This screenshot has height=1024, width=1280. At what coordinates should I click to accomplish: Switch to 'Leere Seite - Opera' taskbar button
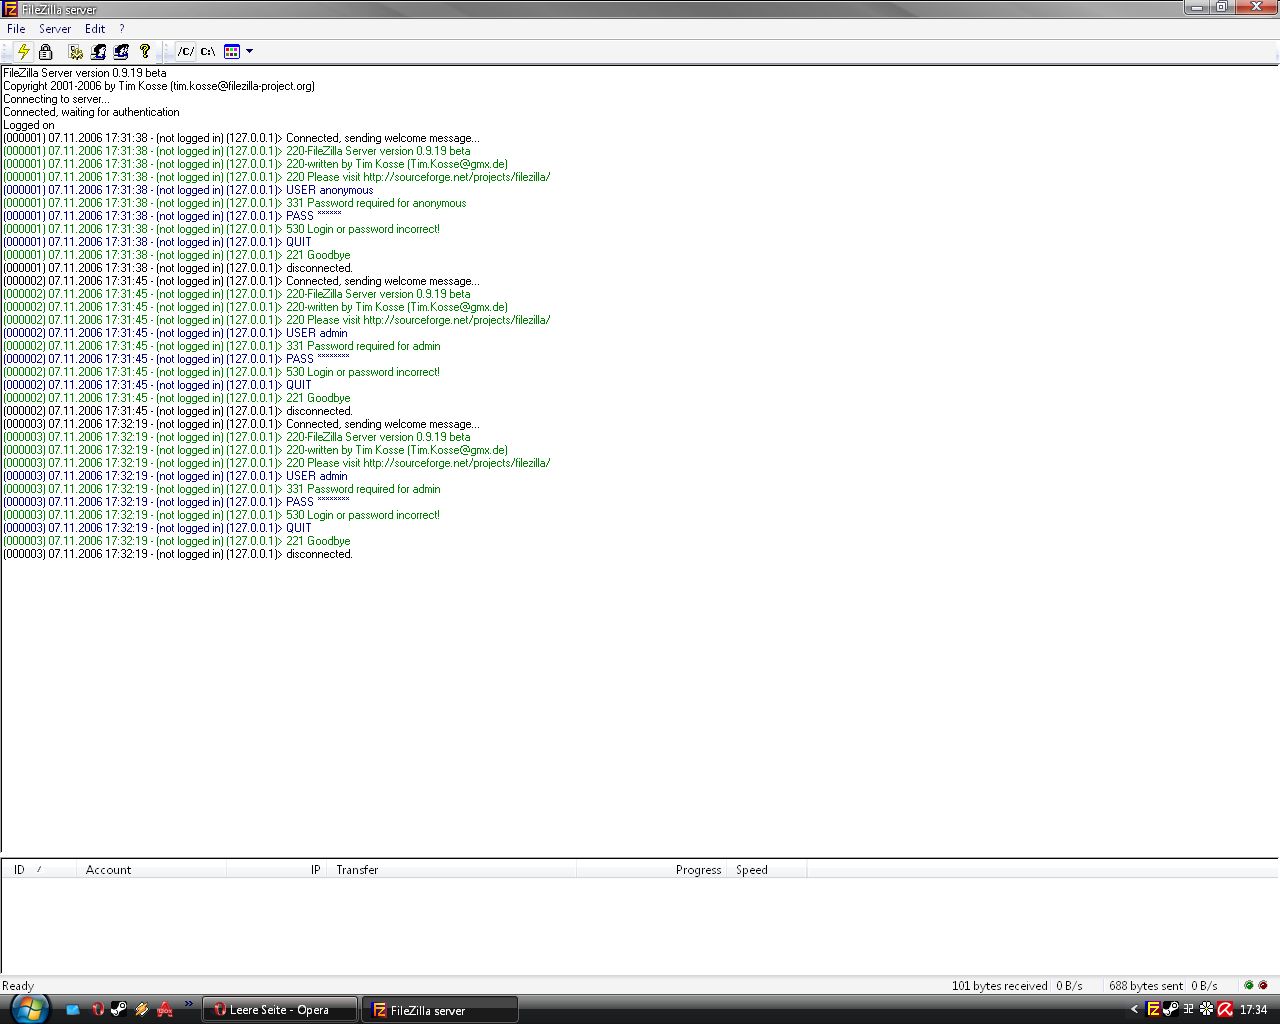(280, 1010)
